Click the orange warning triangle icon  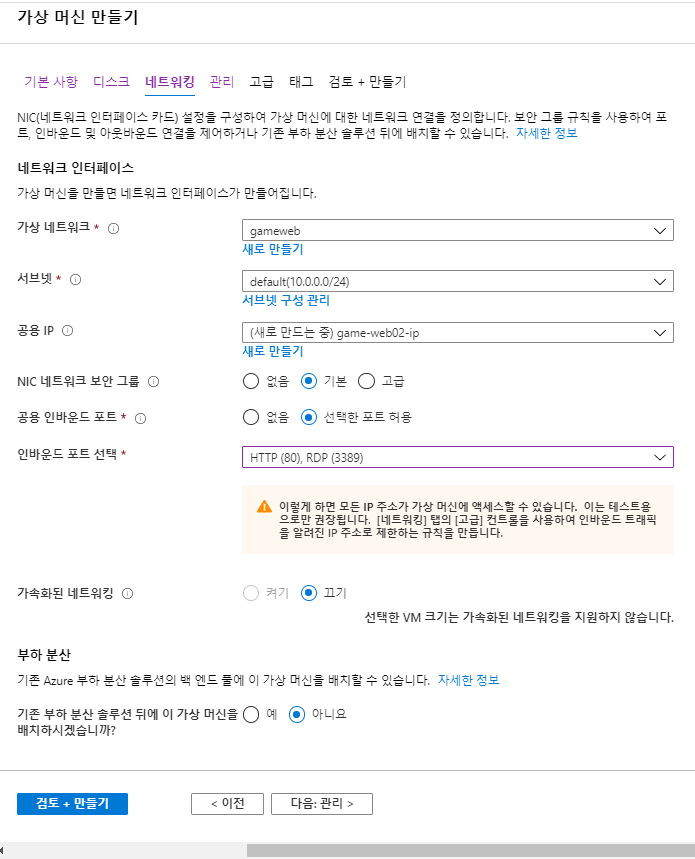pos(265,506)
